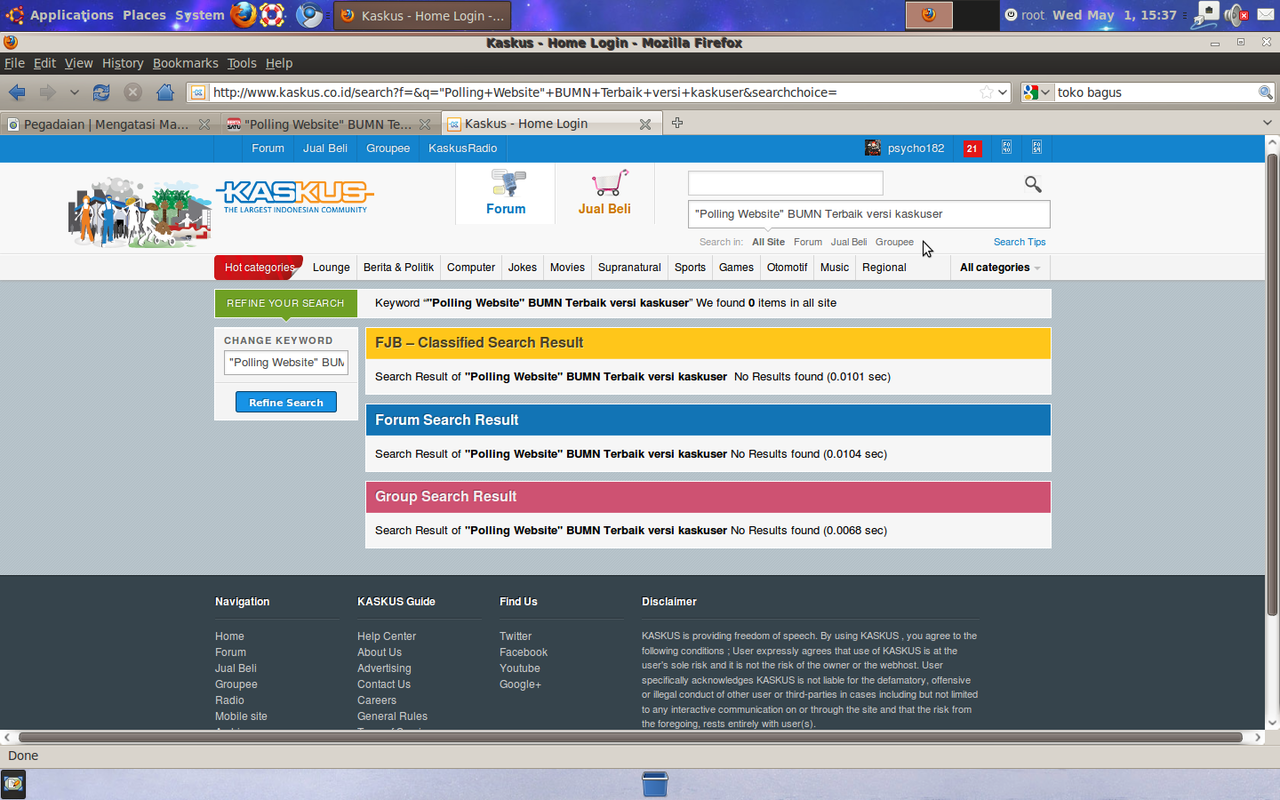
Task: Click the search magnifier in the Firefox search box
Action: [1265, 92]
